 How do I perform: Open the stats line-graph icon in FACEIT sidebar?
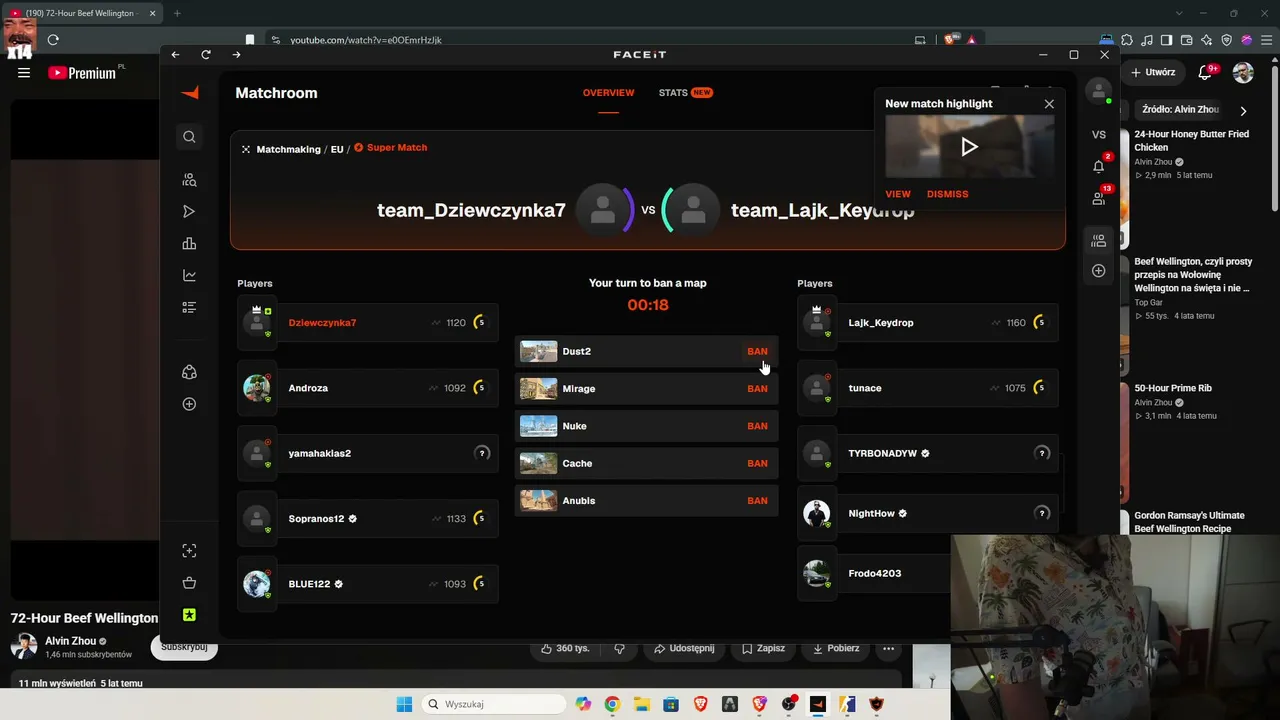(x=189, y=276)
